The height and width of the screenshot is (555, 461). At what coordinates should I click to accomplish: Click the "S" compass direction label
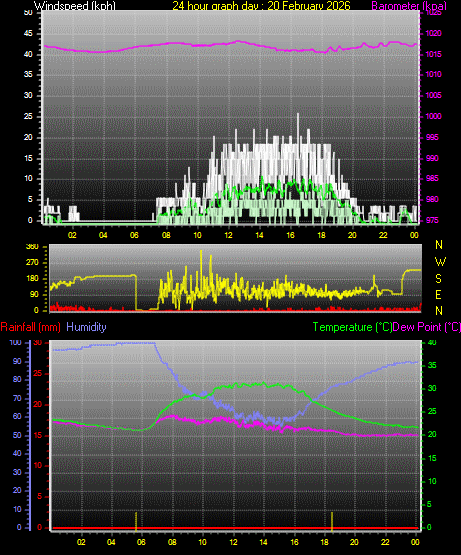[438, 279]
